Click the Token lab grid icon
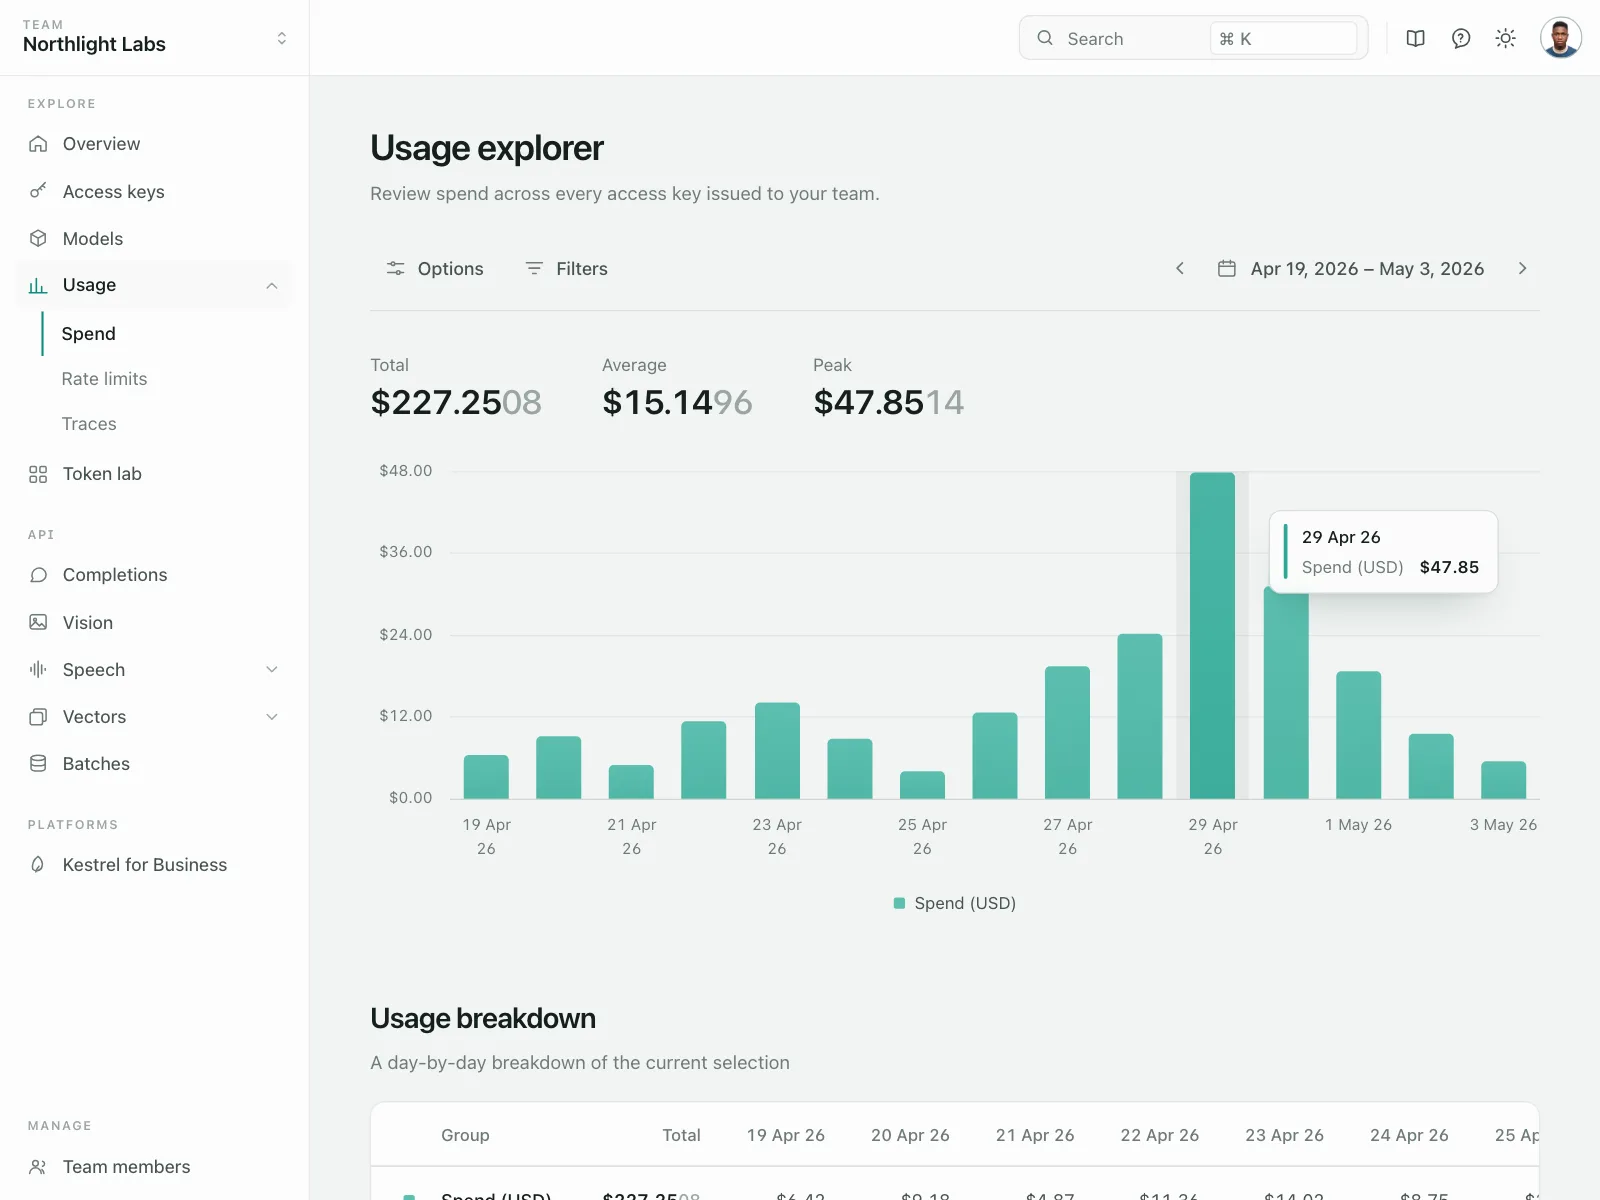The height and width of the screenshot is (1200, 1600). pos(38,474)
